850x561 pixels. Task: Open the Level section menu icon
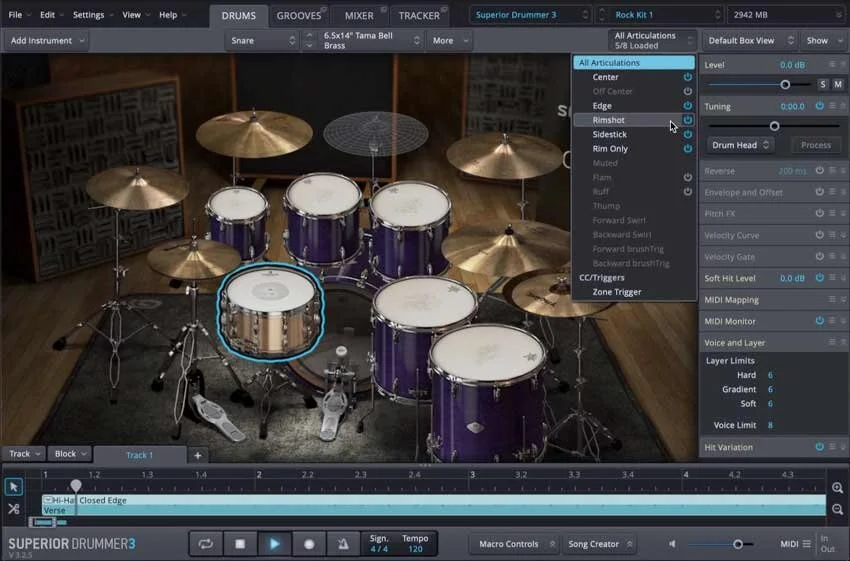(x=832, y=65)
